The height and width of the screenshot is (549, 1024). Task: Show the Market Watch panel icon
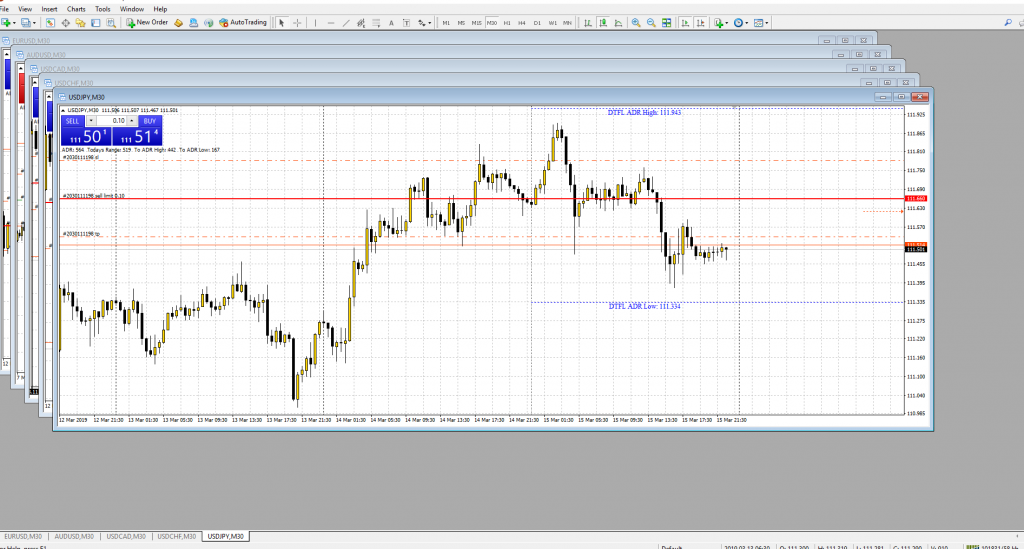pos(50,23)
